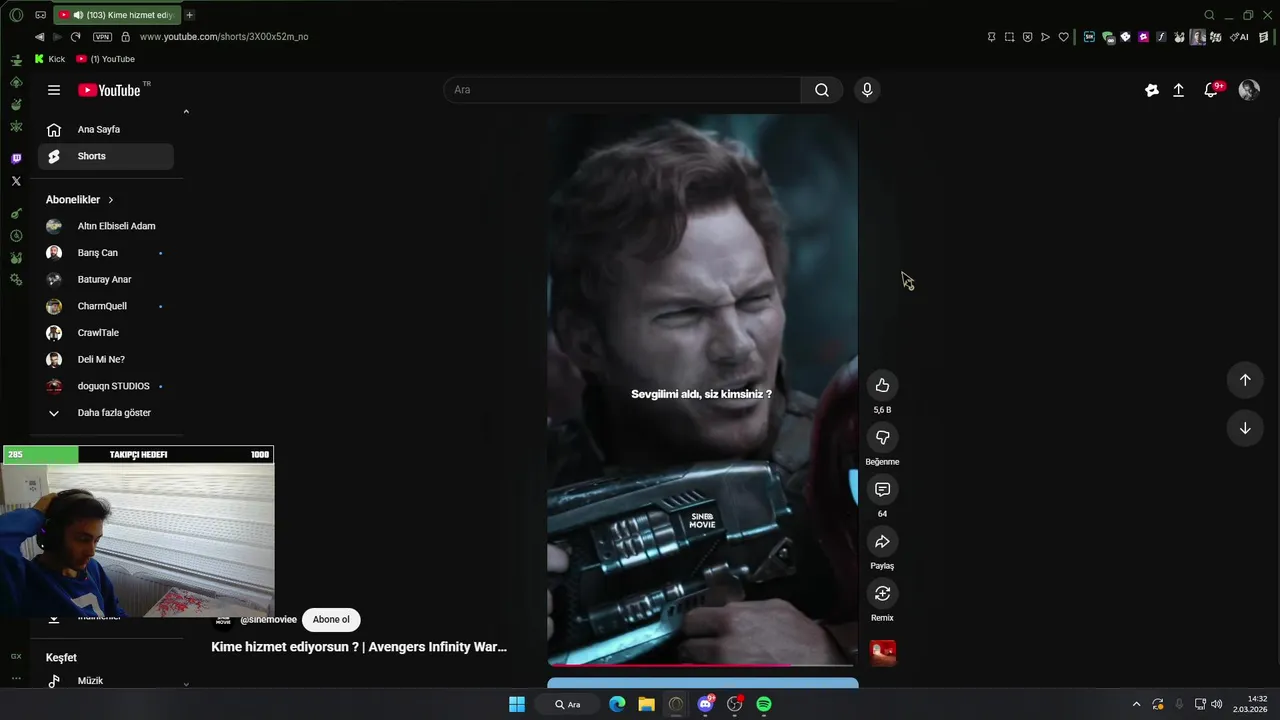The image size is (1280, 720).
Task: Open the comments showing 64
Action: 882,489
